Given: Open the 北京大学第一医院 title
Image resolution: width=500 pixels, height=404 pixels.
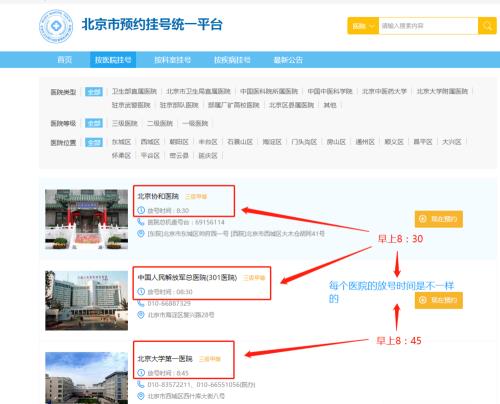Looking at the screenshot, I should 165,359.
